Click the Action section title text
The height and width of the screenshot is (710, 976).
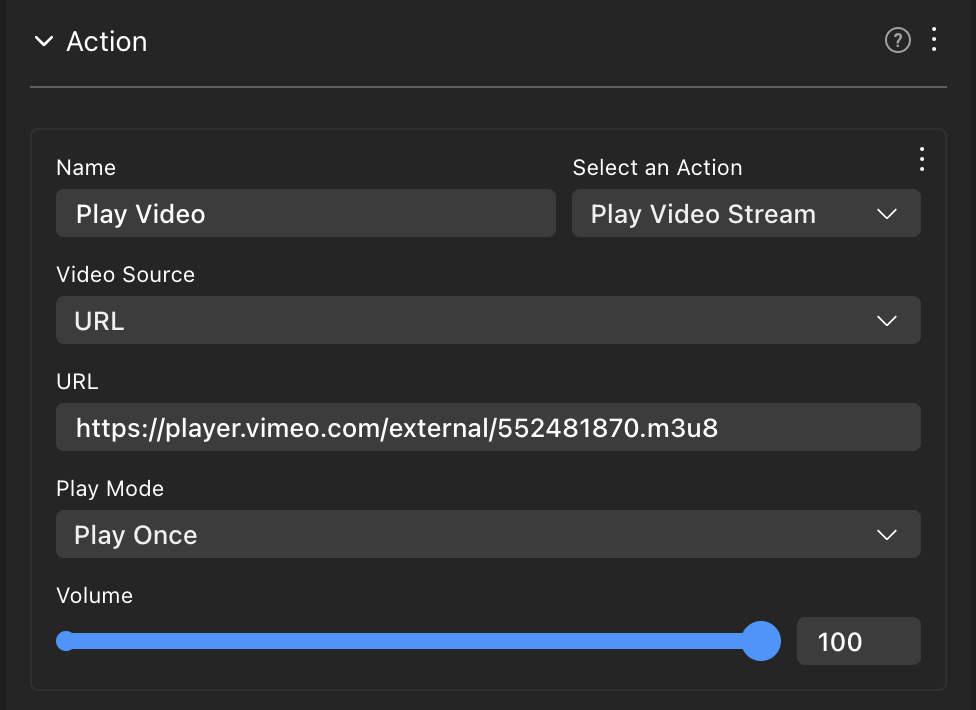(107, 42)
